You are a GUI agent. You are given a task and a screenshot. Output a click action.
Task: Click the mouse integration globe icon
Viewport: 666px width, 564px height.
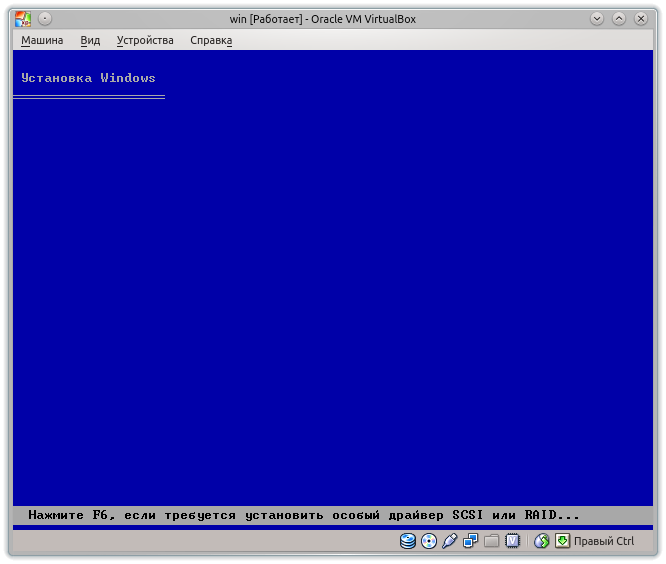point(542,541)
